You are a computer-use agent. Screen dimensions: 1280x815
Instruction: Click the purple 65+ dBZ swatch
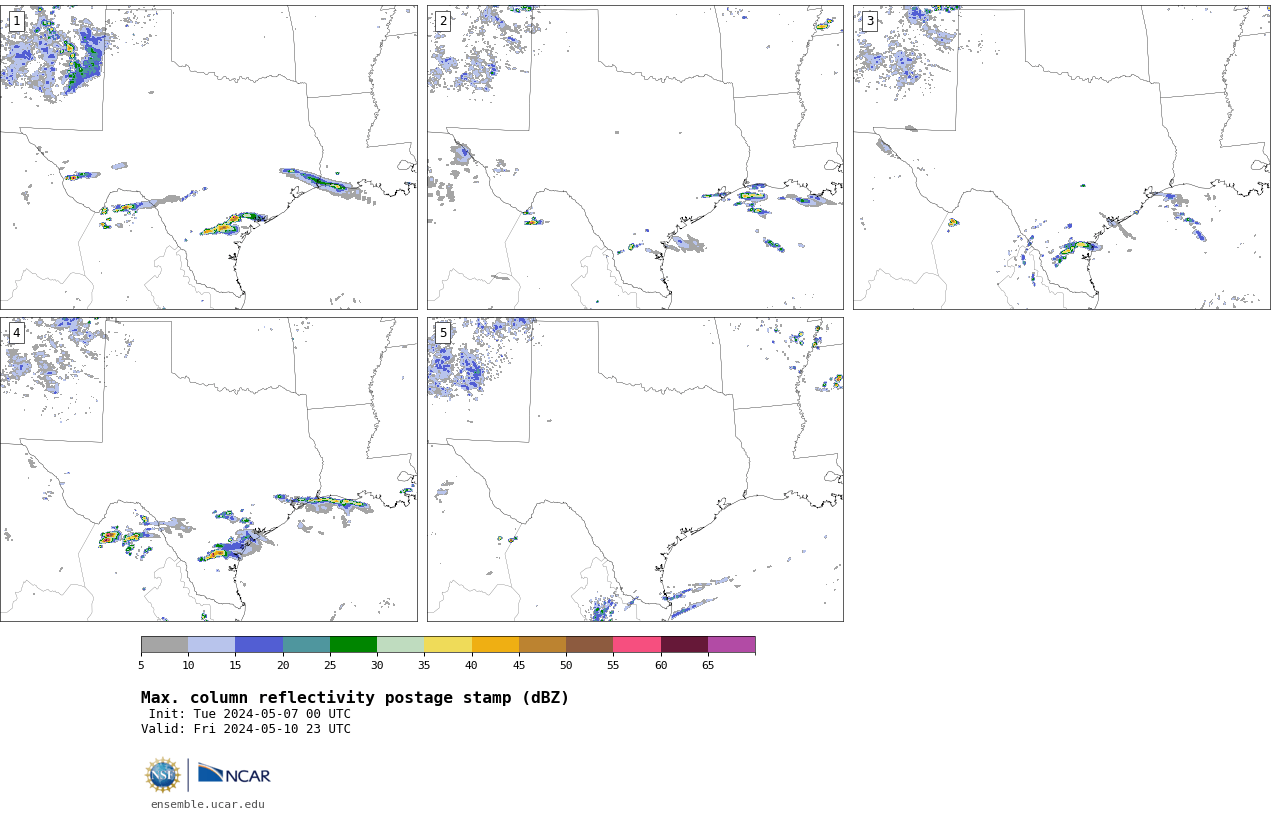(731, 644)
